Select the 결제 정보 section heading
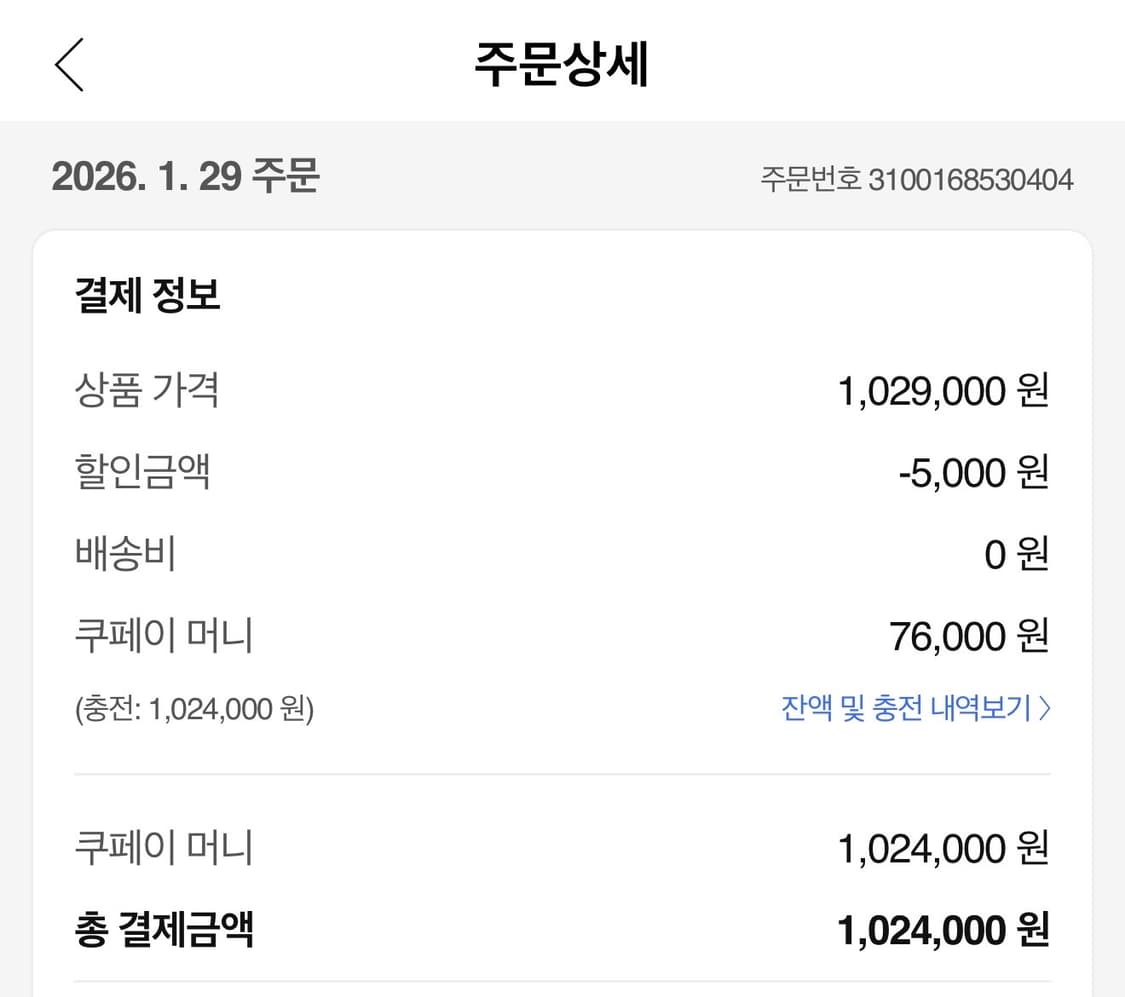This screenshot has height=997, width=1125. (148, 295)
